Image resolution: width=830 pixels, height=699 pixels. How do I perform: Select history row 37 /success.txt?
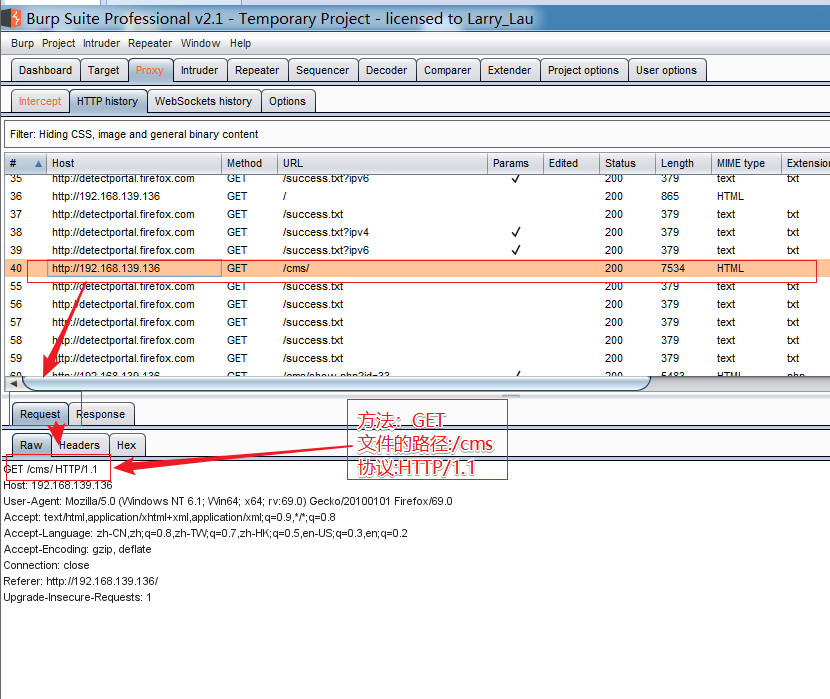417,214
